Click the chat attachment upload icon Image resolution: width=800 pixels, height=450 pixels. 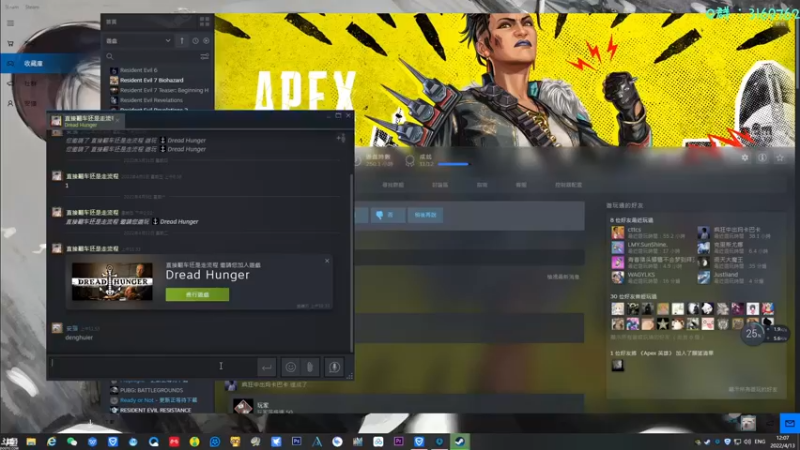tap(310, 367)
